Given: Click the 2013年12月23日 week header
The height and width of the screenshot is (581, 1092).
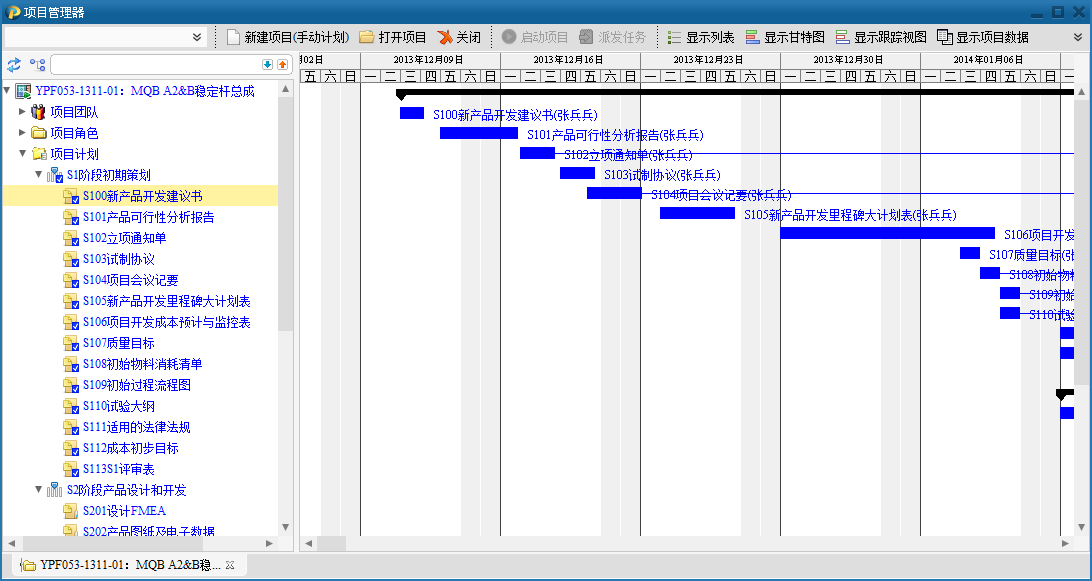Looking at the screenshot, I should (709, 59).
